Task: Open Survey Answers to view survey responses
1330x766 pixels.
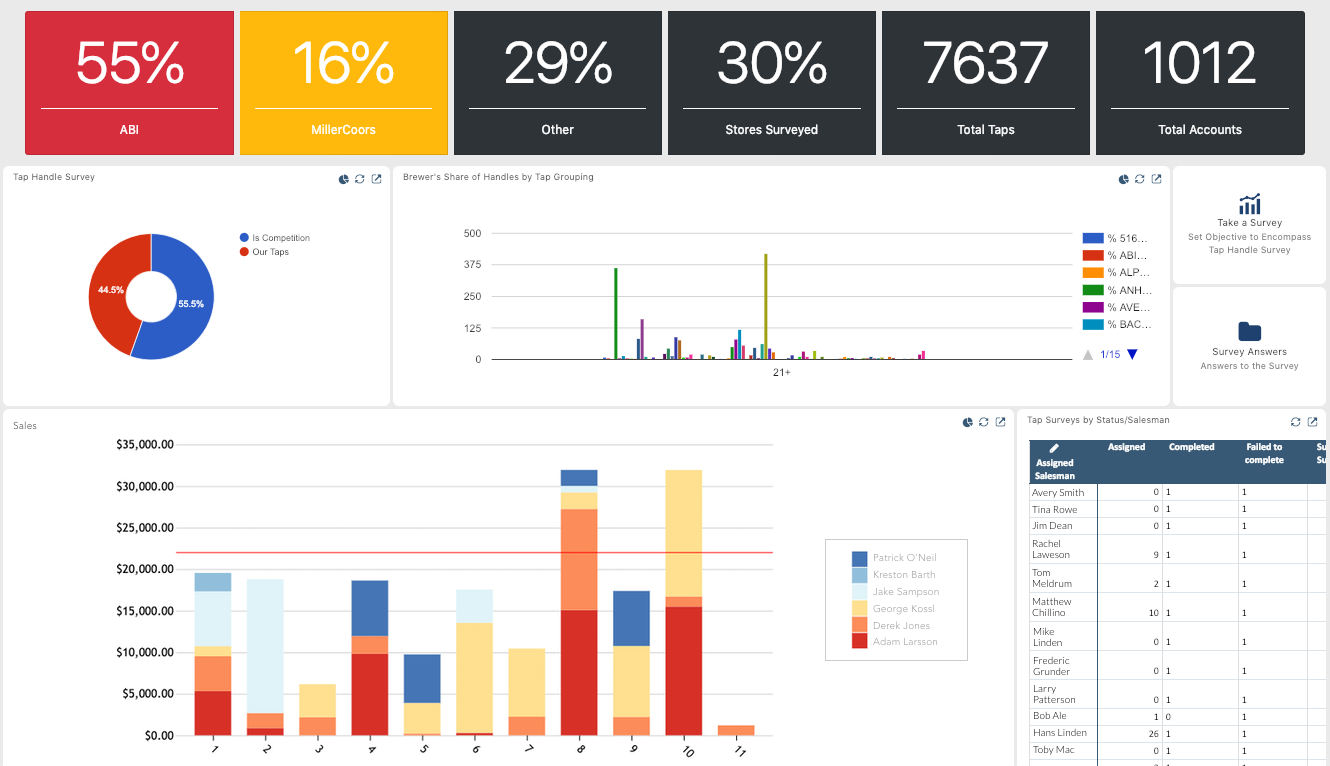Action: (x=1248, y=351)
